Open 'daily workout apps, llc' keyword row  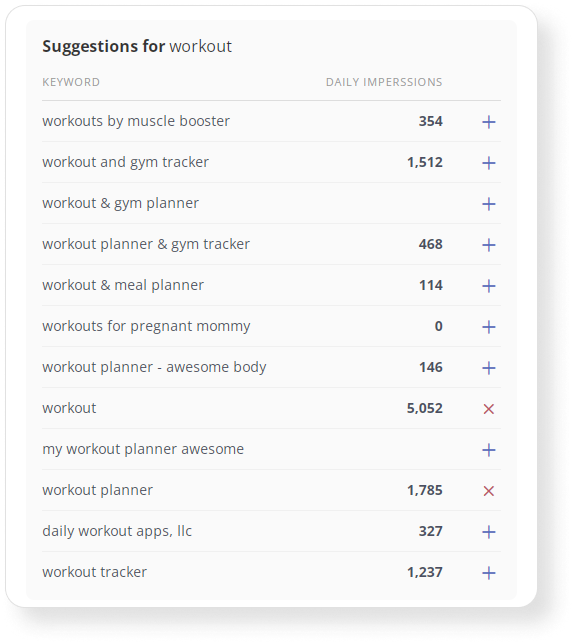[x=271, y=531]
